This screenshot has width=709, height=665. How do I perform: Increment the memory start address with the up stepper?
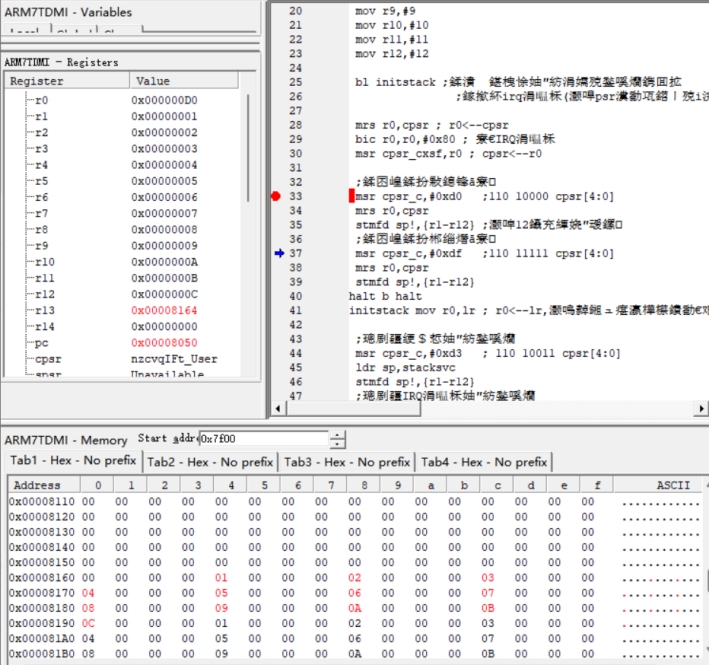337,435
